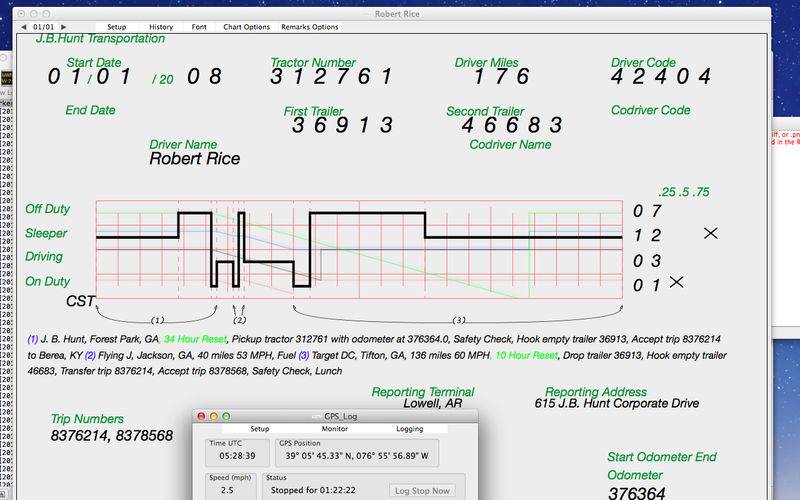
Task: Click the odometer value 376364
Action: pyautogui.click(x=637, y=493)
